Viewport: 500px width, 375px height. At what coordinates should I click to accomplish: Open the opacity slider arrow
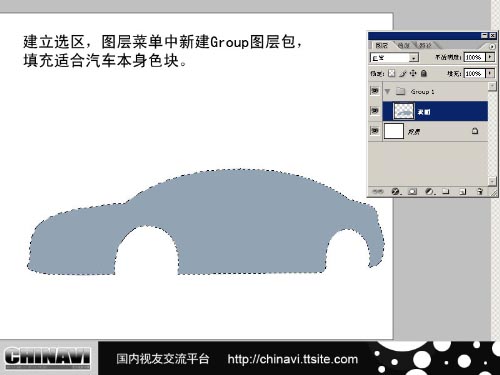pos(490,57)
